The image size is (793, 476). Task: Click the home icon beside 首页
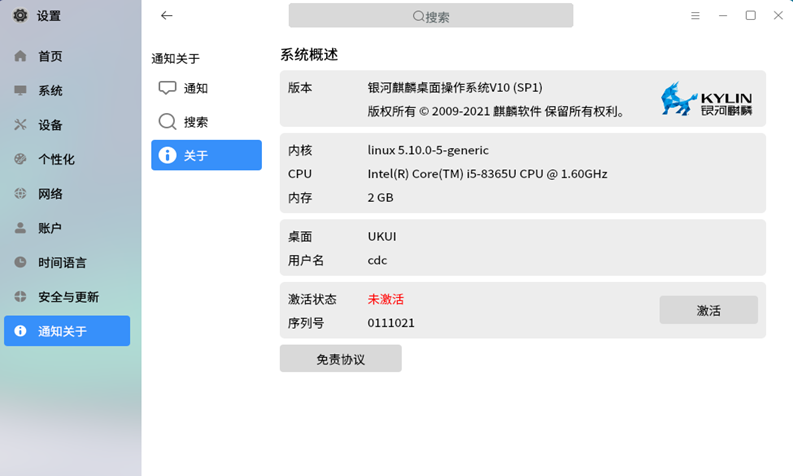pos(20,56)
